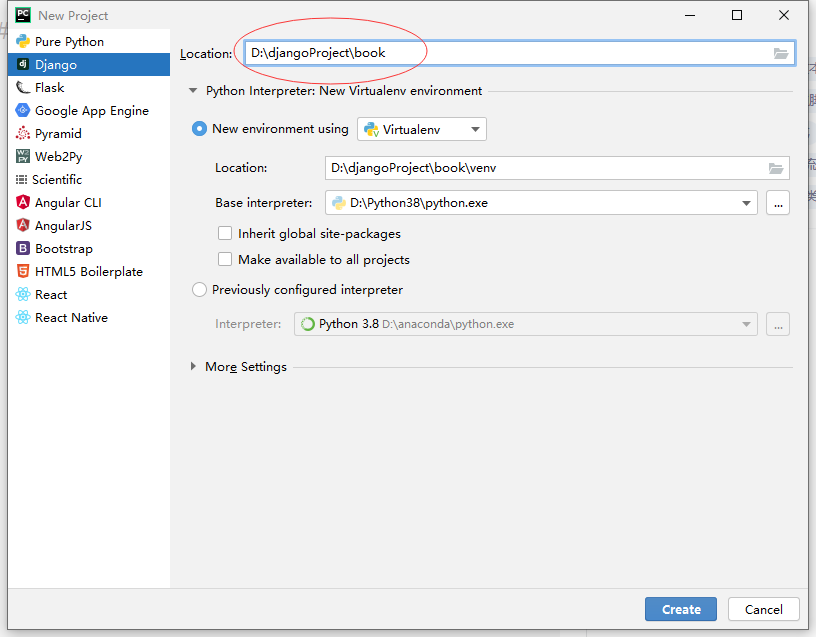Select Pure Python project type
The image size is (816, 637).
click(x=89, y=42)
